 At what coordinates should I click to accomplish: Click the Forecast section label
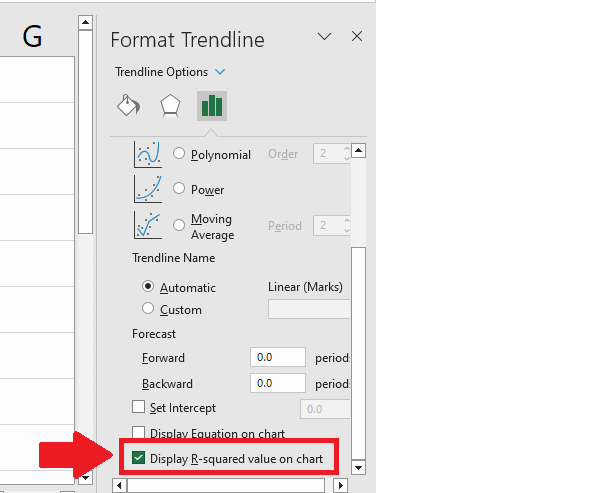154,334
